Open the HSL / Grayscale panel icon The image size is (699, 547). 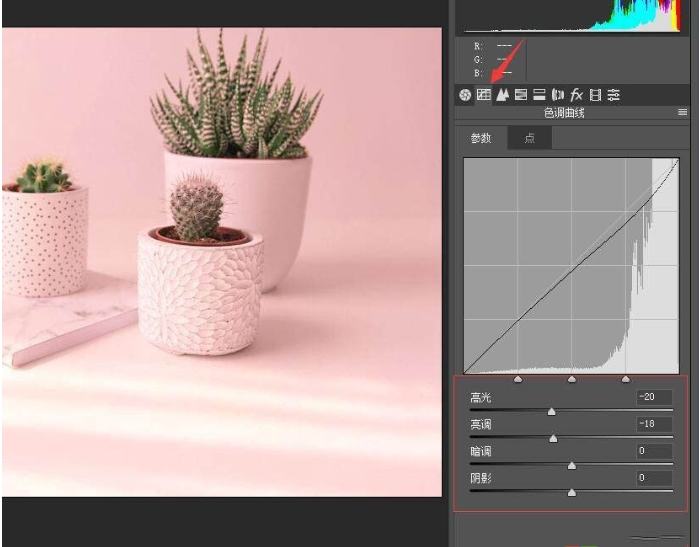(520, 95)
